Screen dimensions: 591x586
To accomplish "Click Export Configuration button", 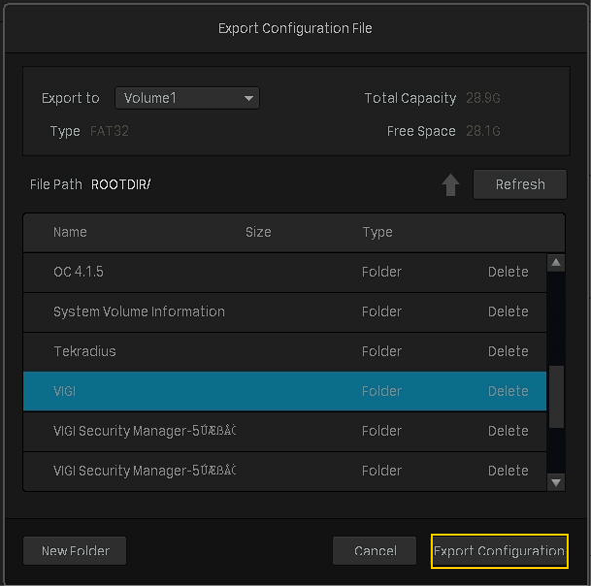I will (x=499, y=551).
